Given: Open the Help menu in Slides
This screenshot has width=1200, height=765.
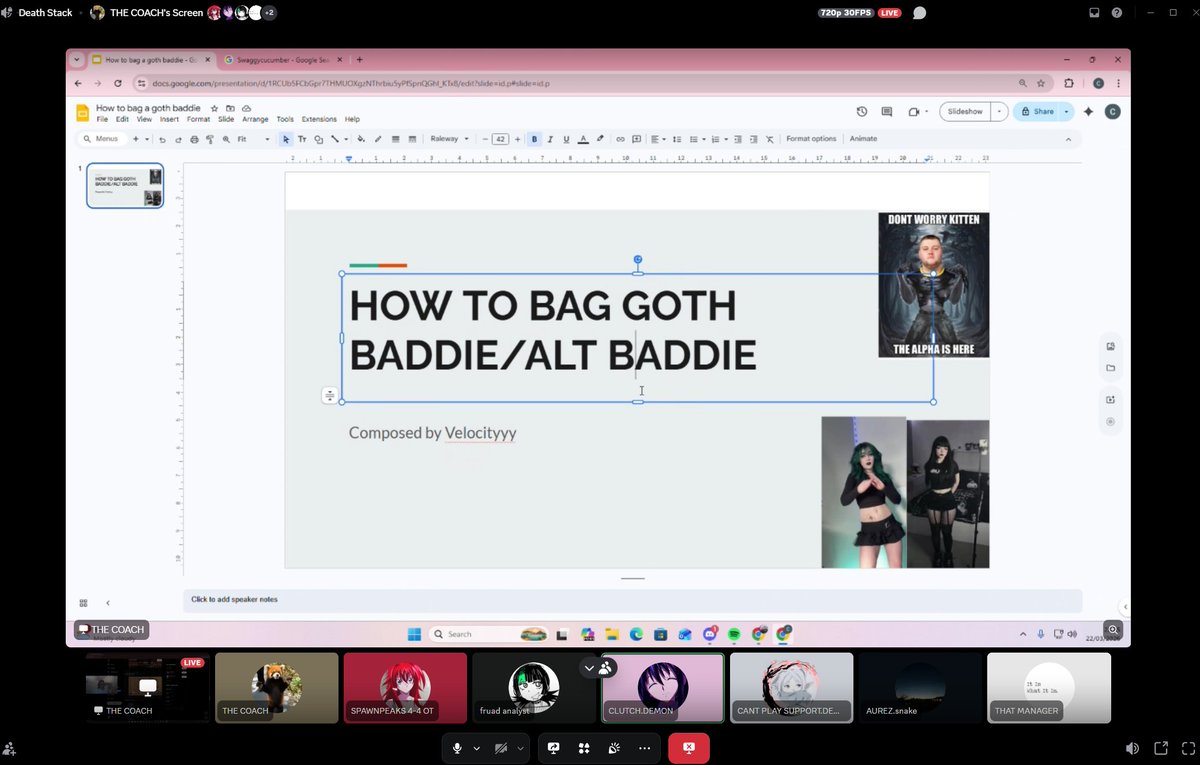Looking at the screenshot, I should [352, 119].
